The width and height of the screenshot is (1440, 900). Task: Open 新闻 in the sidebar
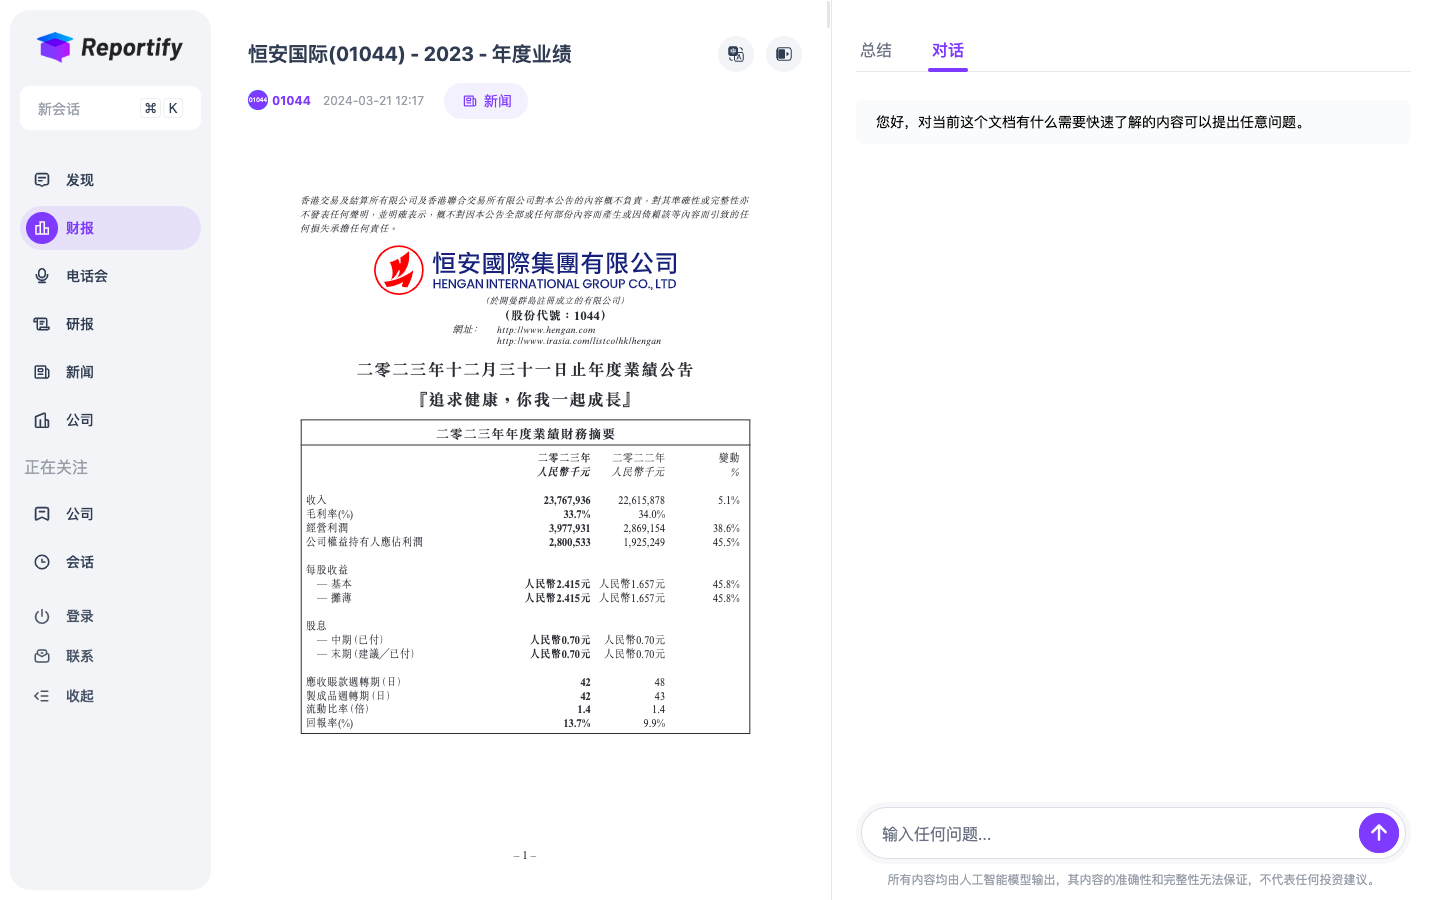[x=110, y=372]
